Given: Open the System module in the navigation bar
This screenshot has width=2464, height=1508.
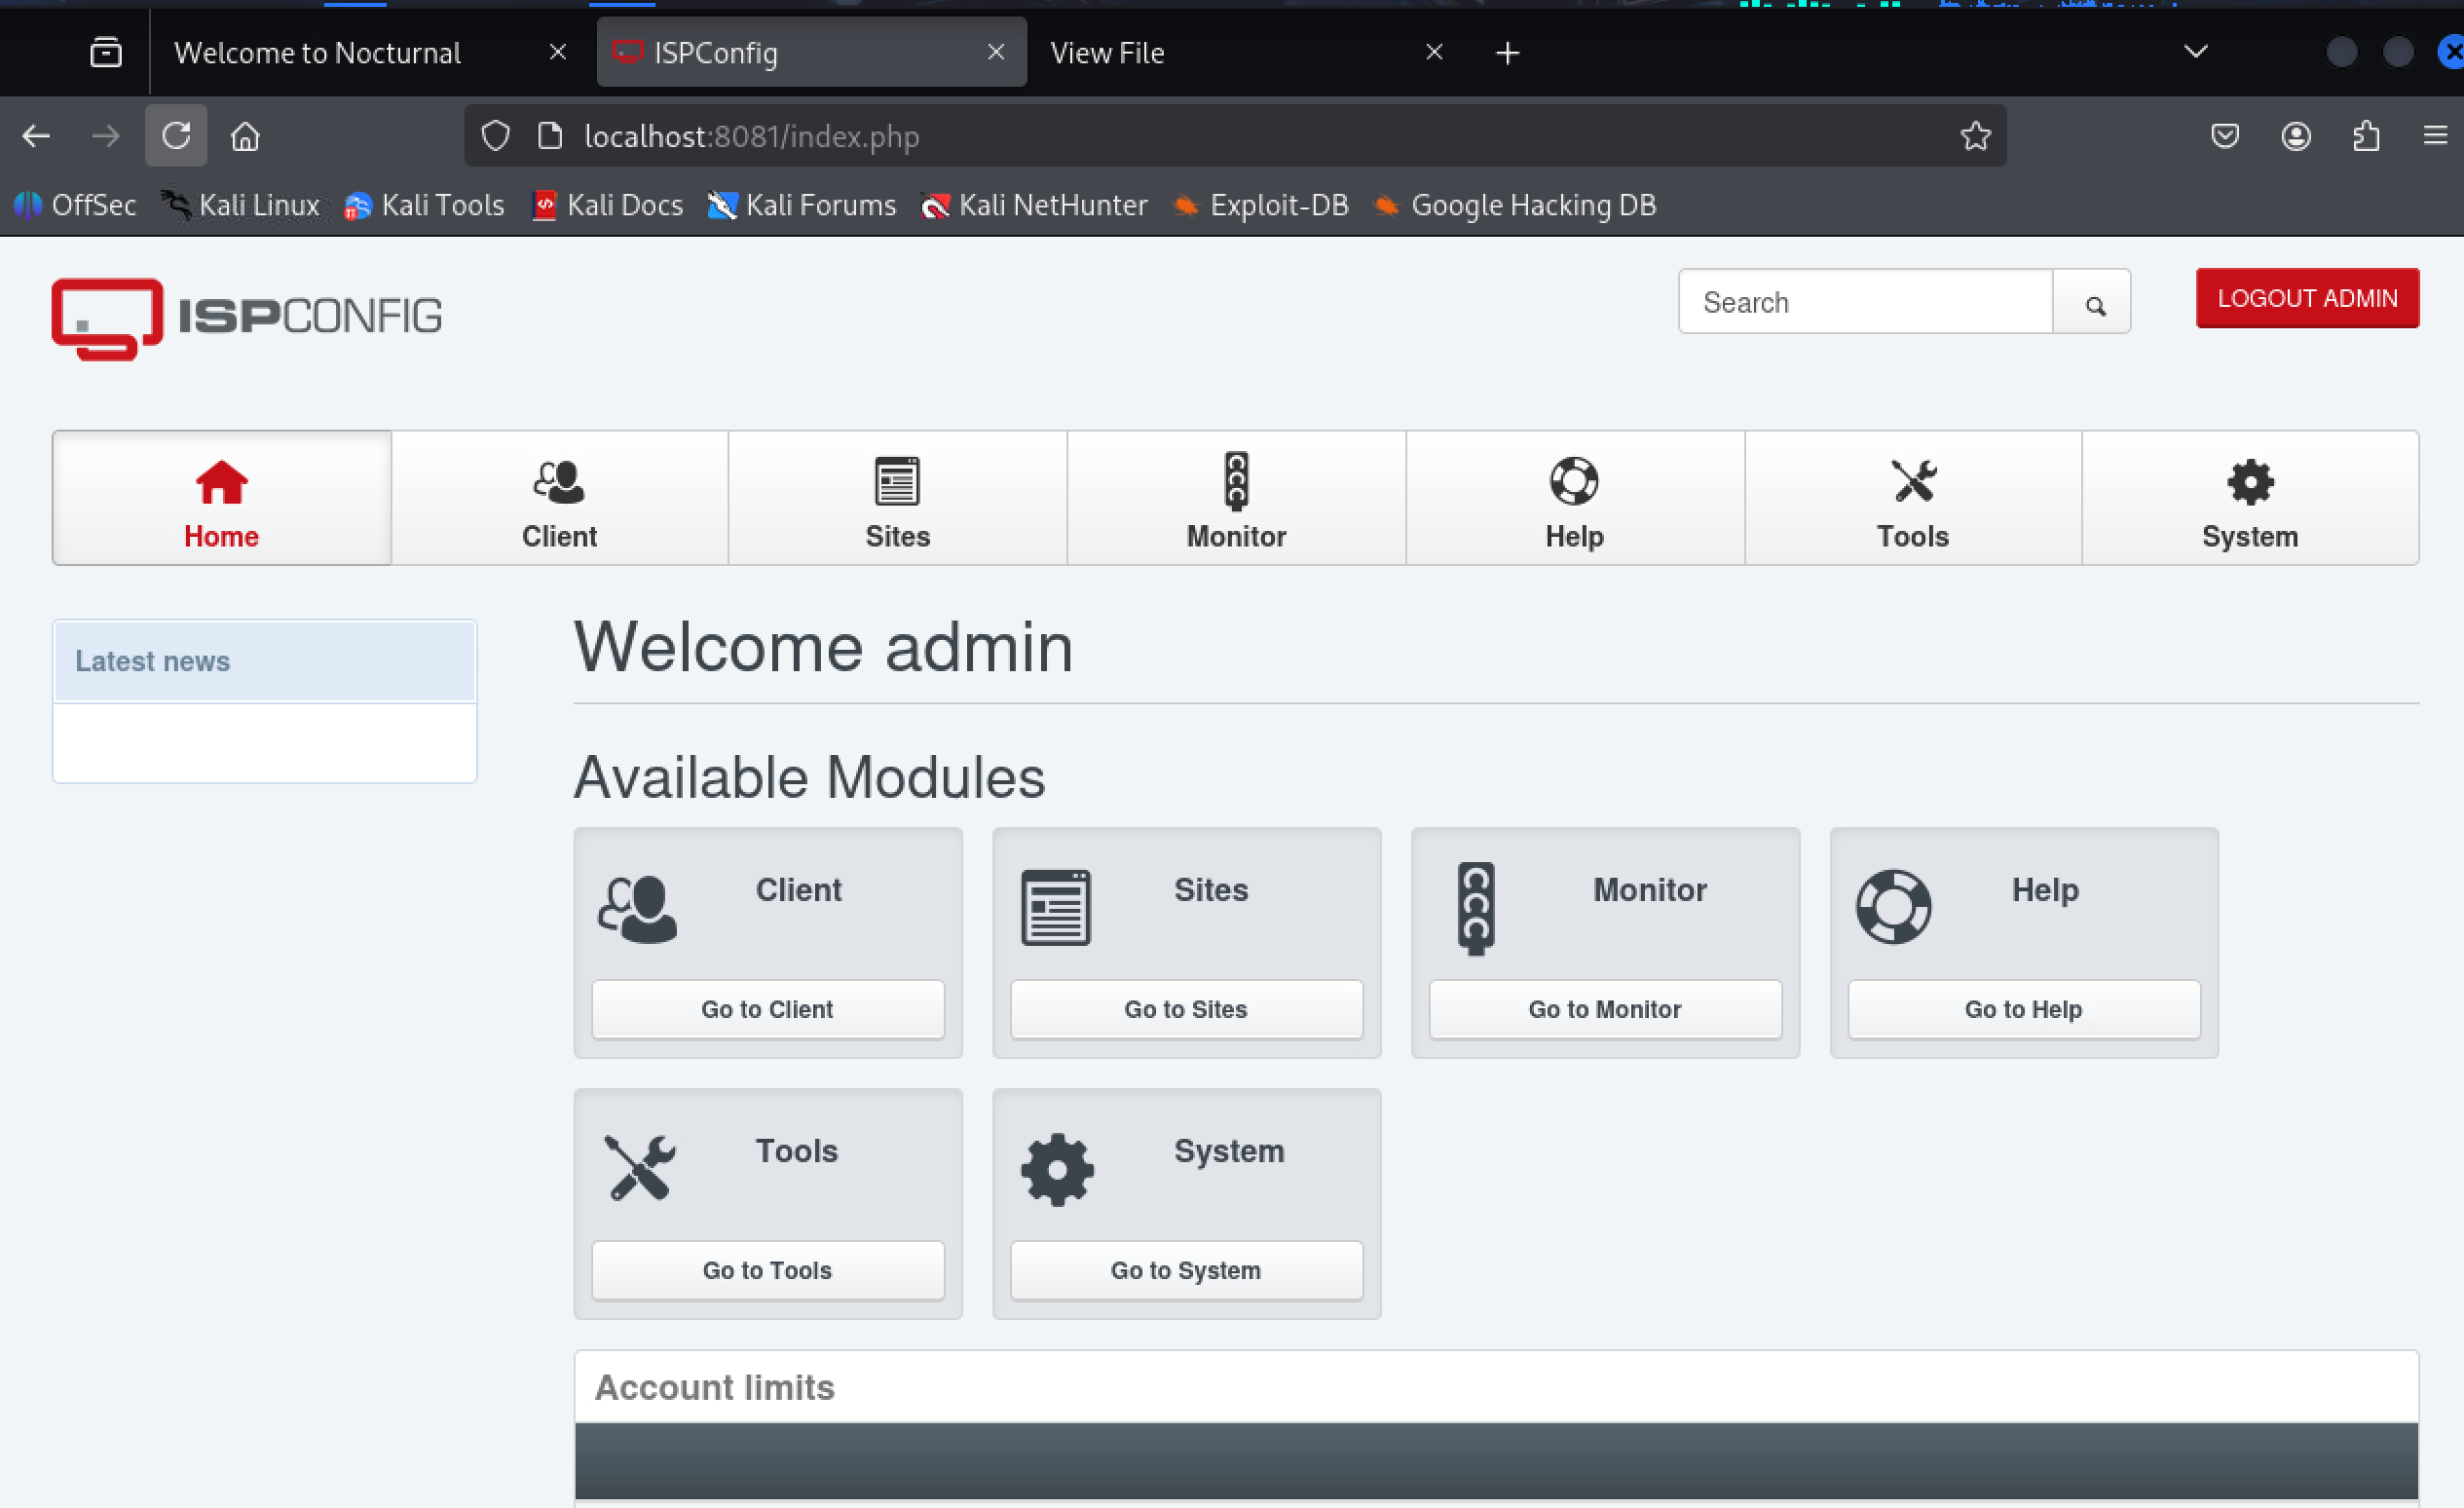Looking at the screenshot, I should 2250,498.
